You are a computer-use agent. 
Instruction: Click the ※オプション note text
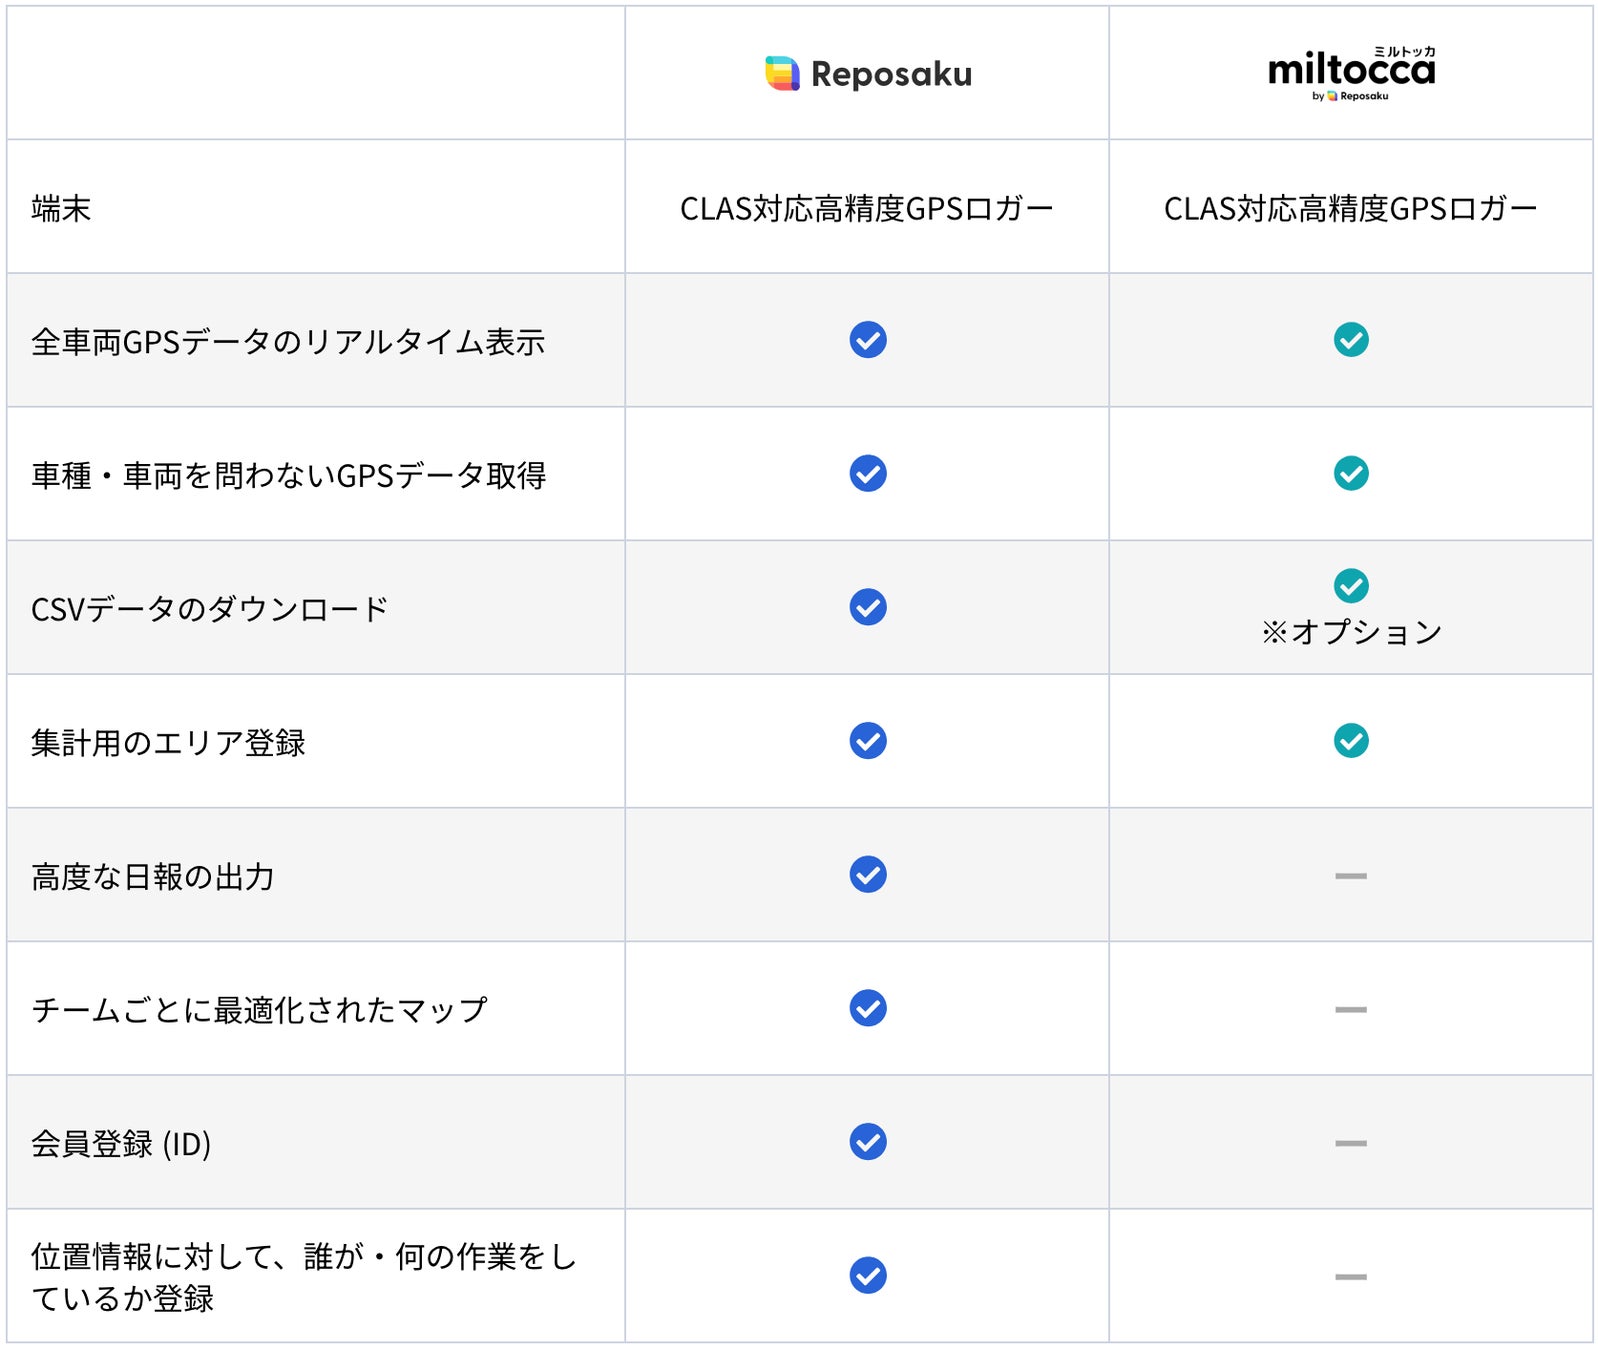tap(1351, 632)
